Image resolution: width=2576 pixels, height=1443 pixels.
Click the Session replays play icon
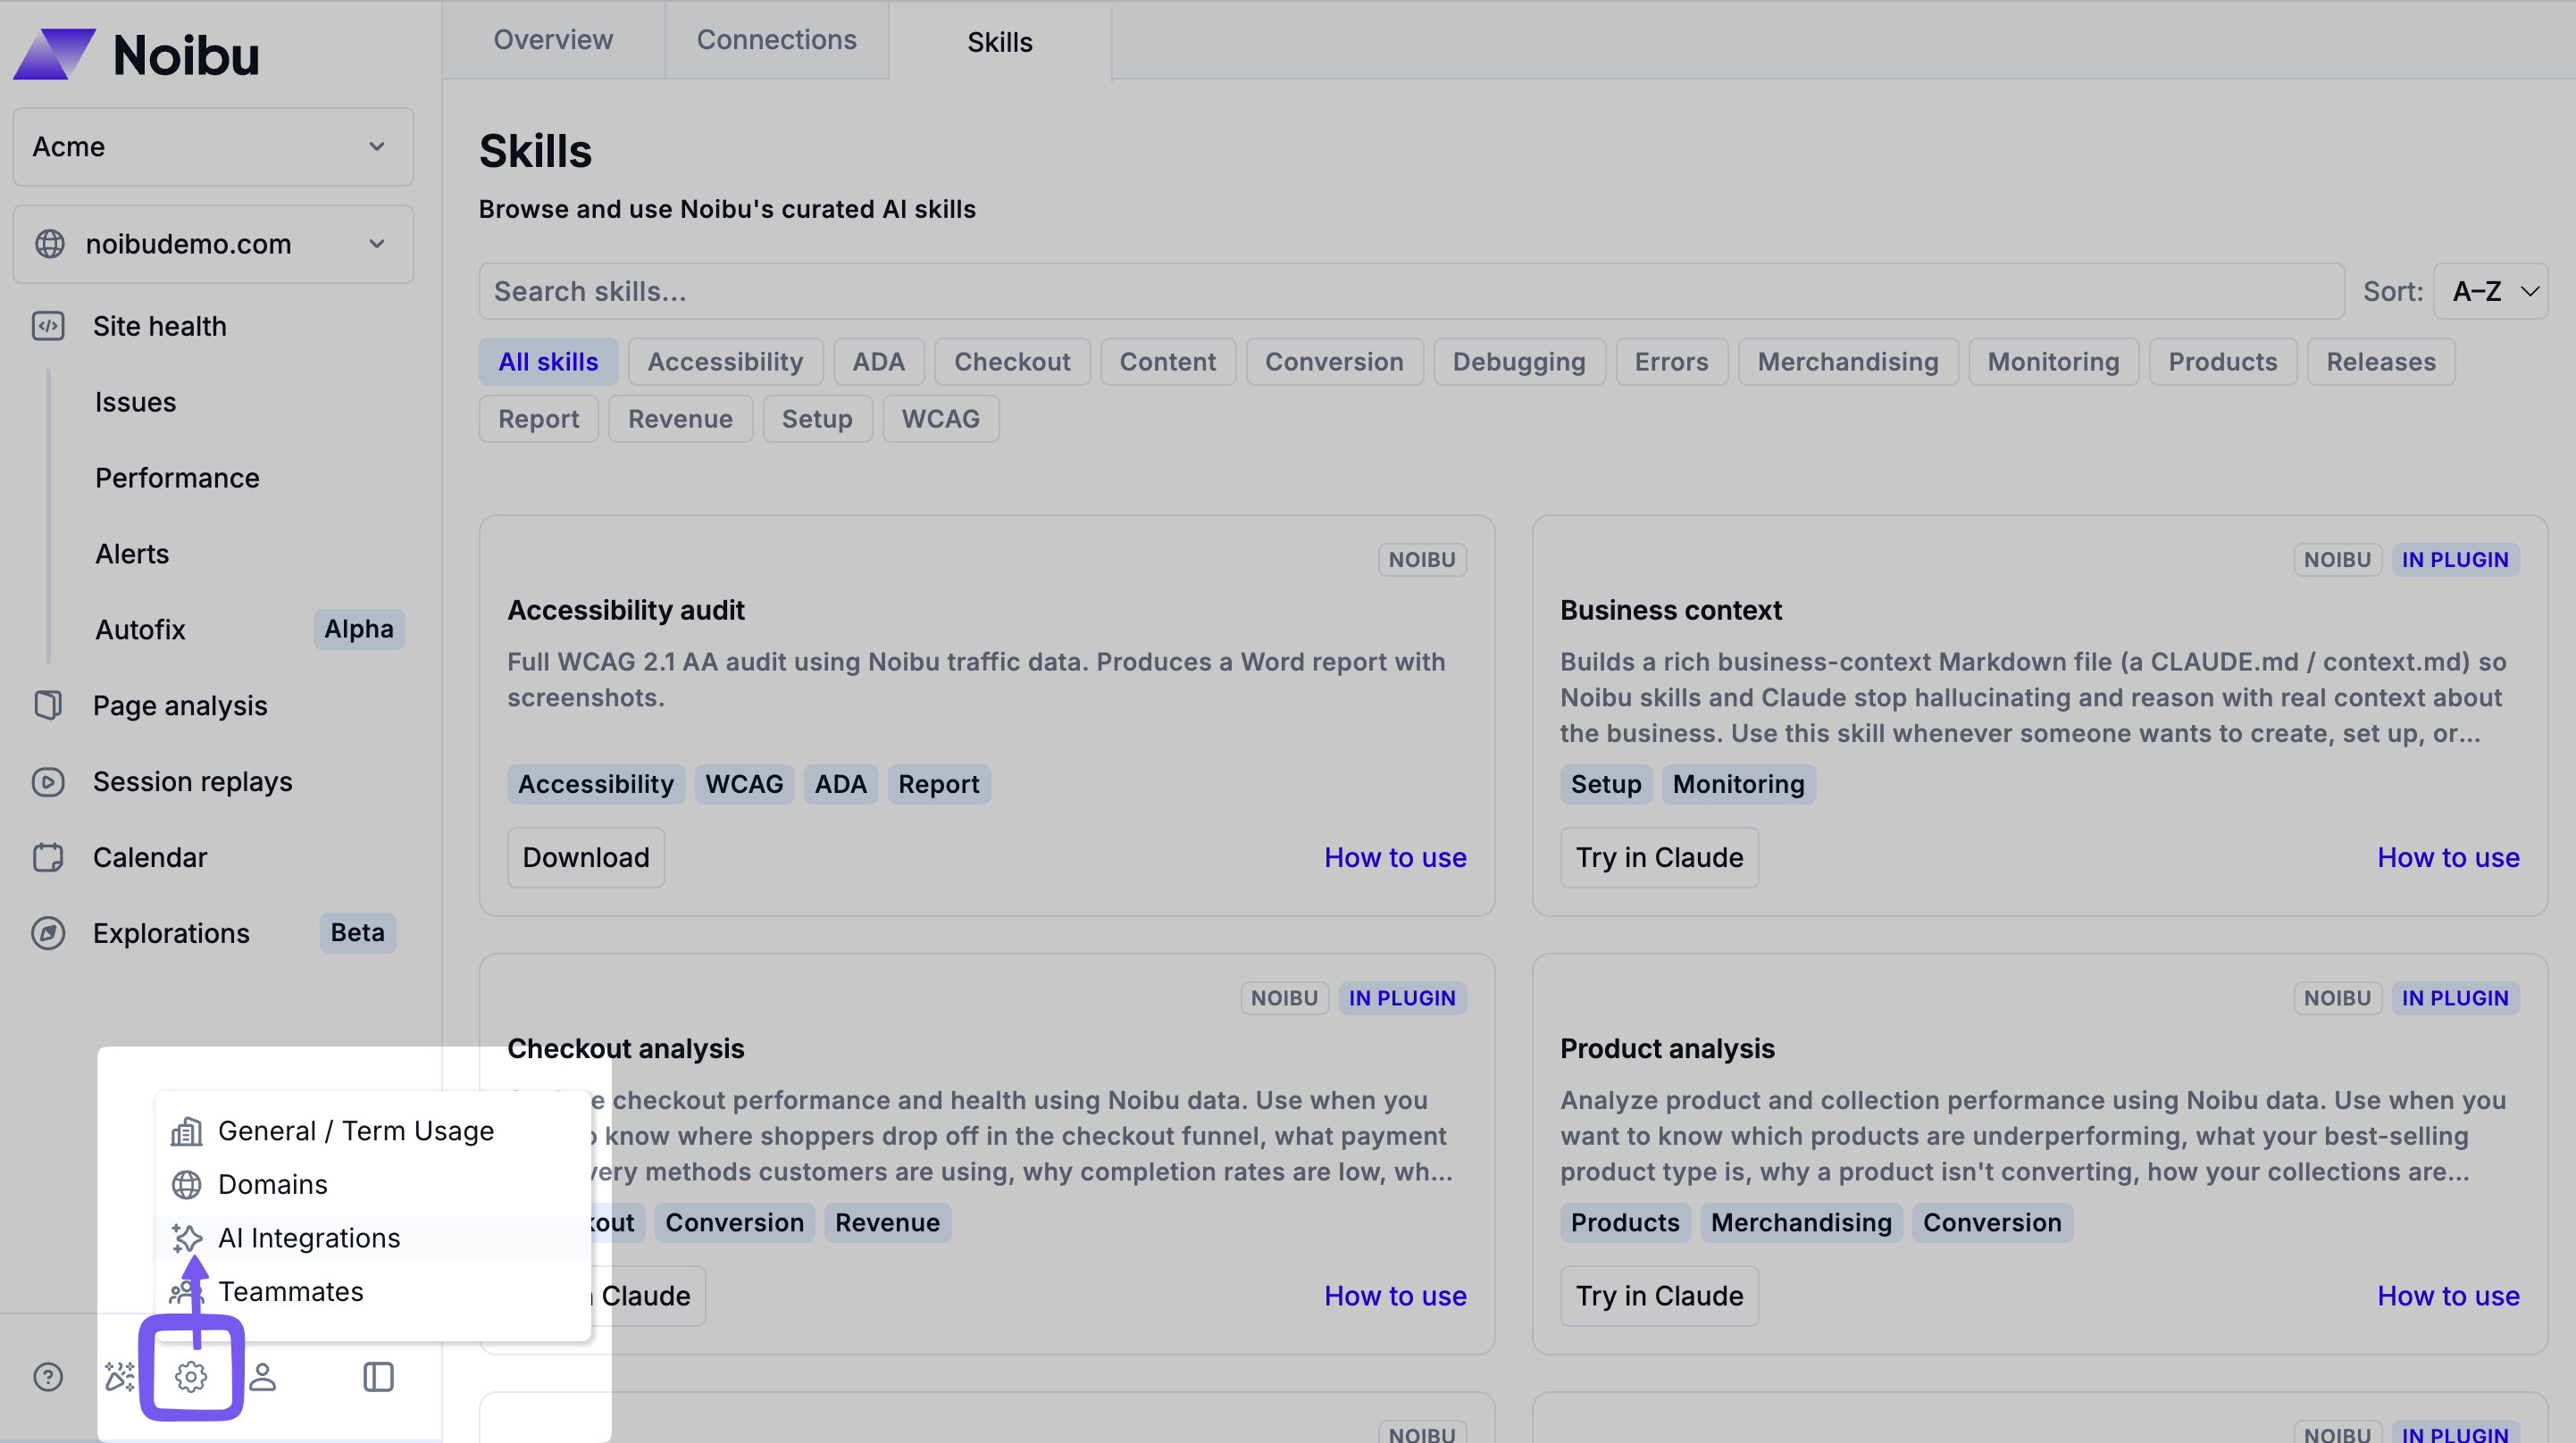point(48,781)
